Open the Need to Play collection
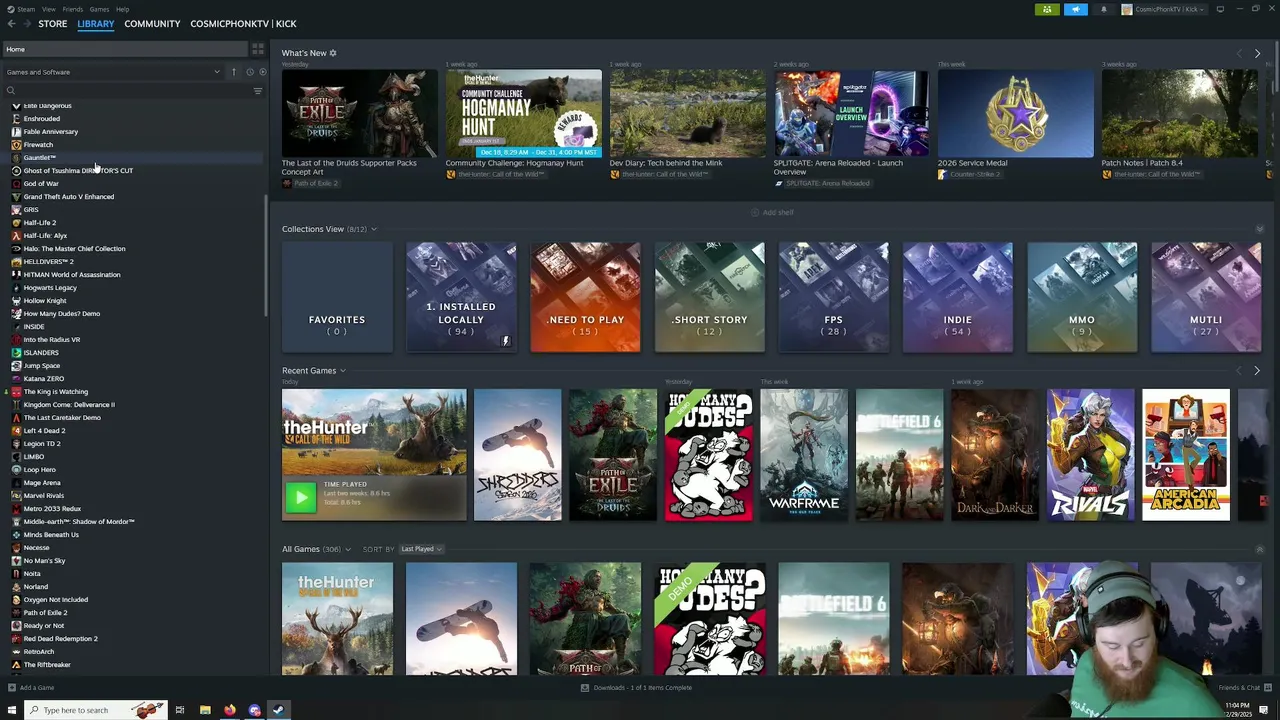The width and height of the screenshot is (1280, 720). 585,297
